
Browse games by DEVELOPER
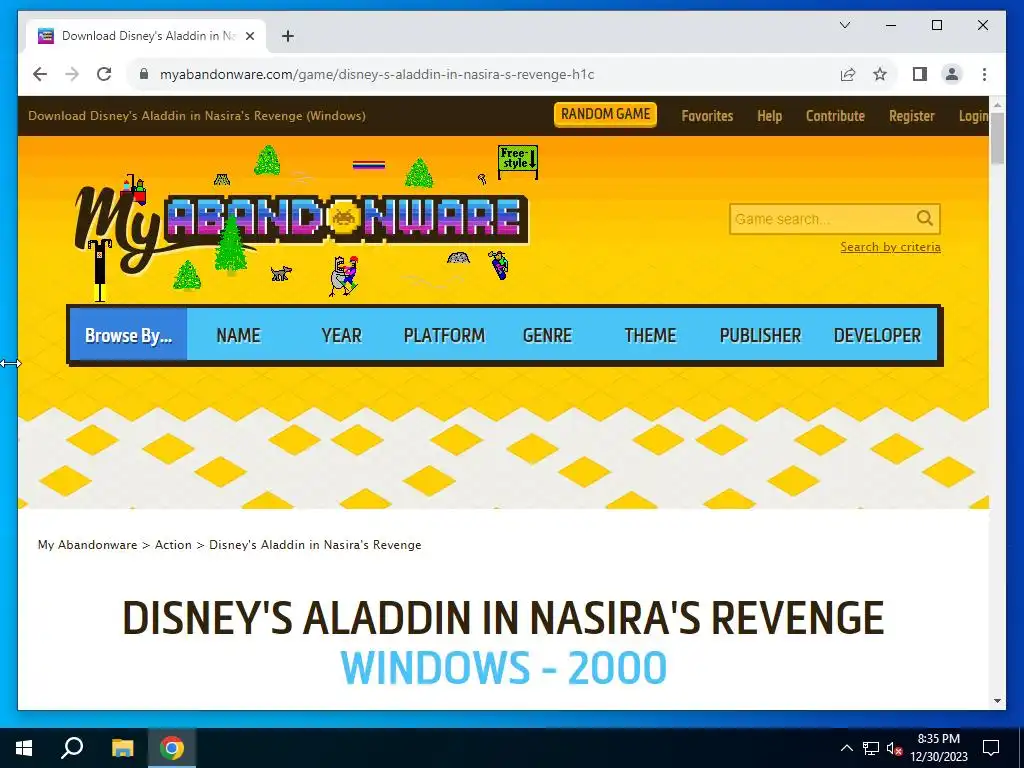pyautogui.click(x=877, y=335)
